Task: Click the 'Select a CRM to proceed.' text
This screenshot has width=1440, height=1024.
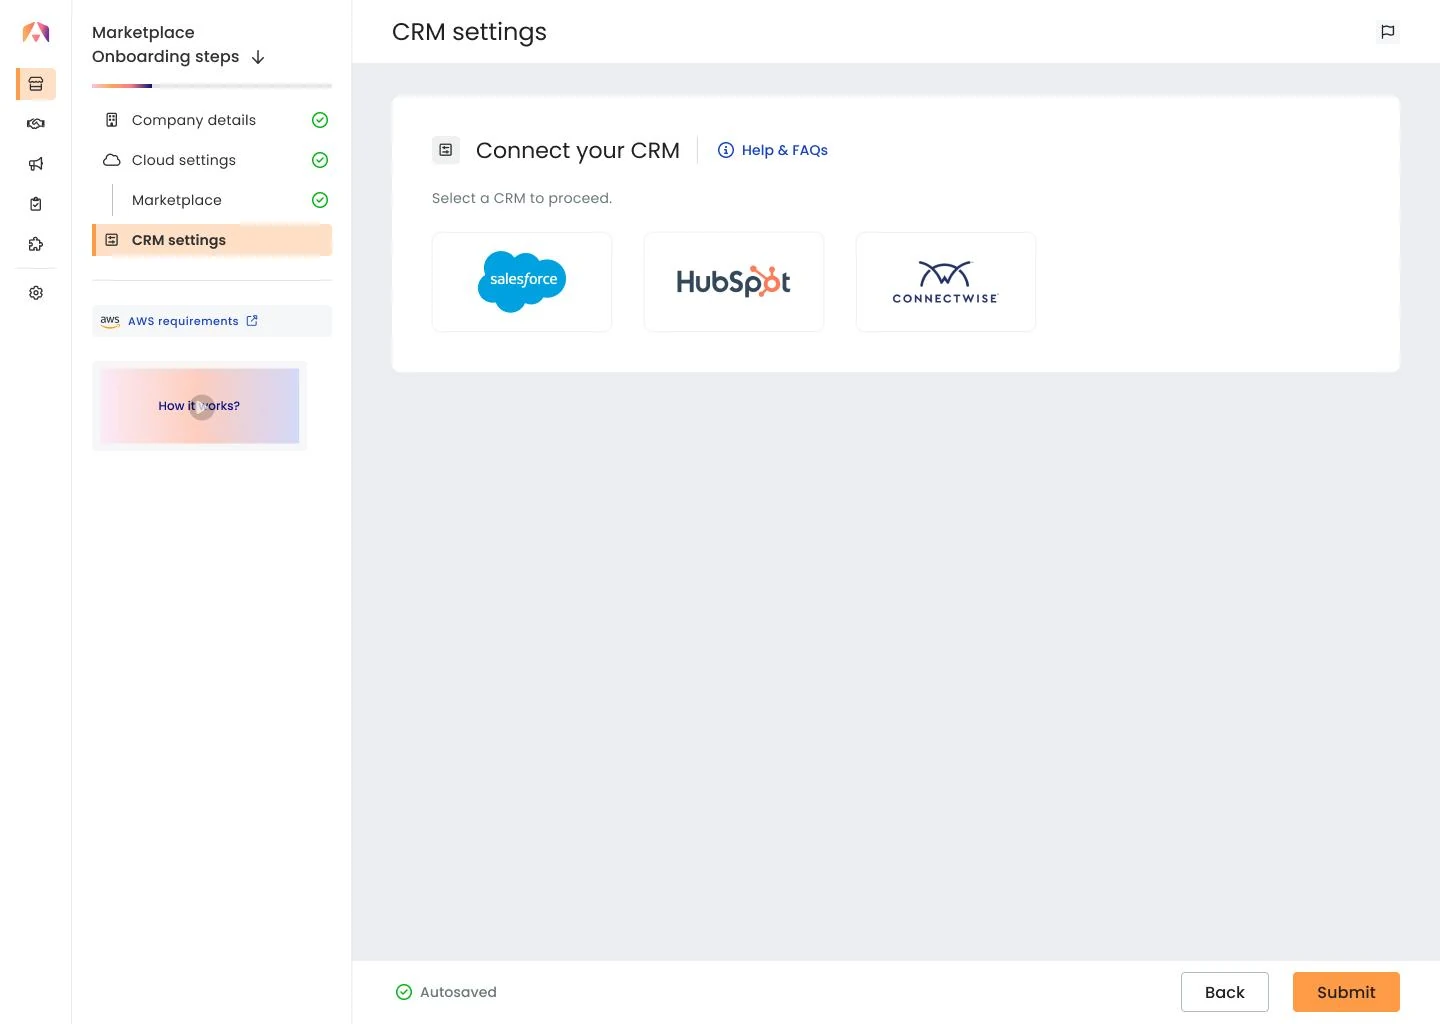Action: tap(522, 198)
